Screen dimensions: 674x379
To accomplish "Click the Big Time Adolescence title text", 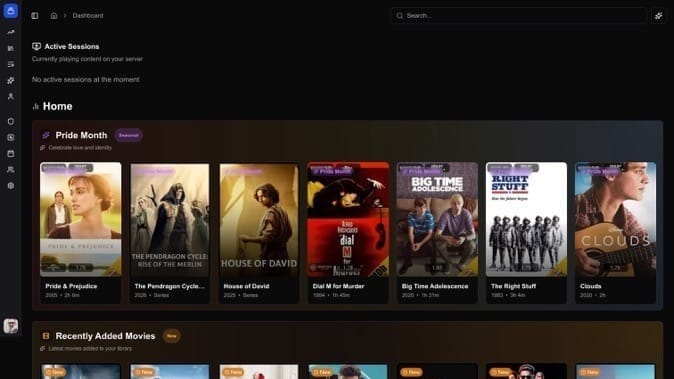I will [435, 286].
